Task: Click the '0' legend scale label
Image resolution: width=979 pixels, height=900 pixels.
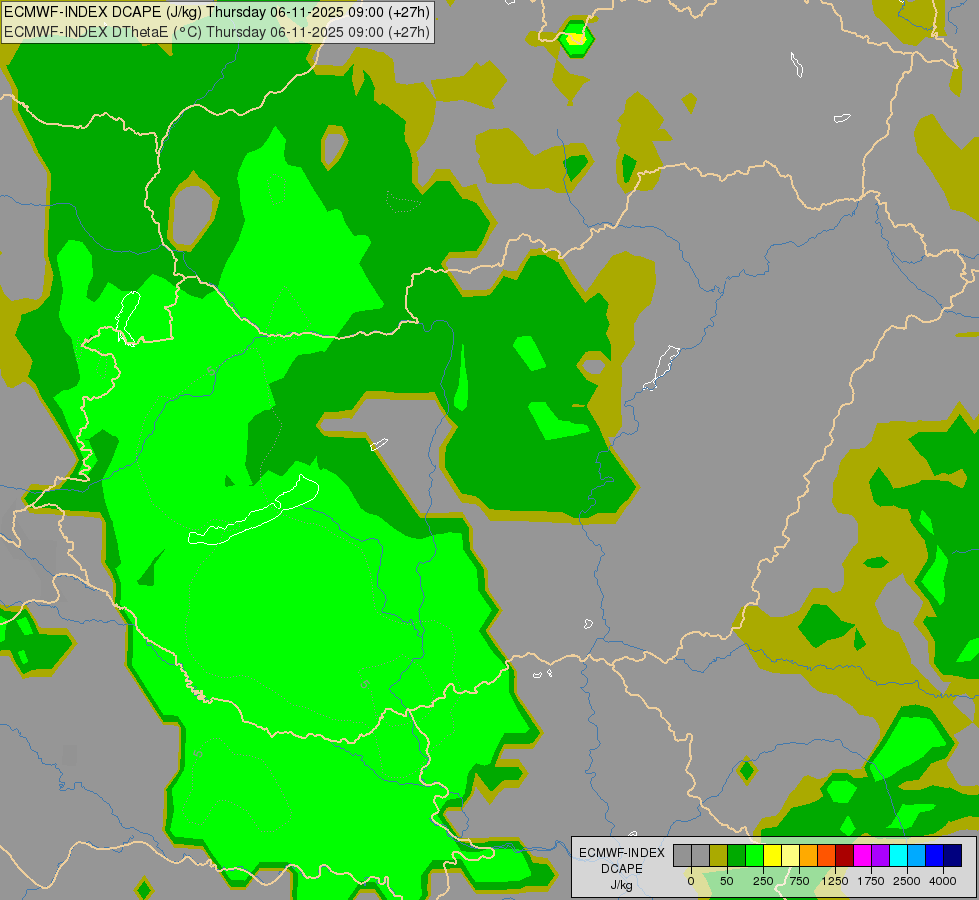Action: [x=691, y=881]
